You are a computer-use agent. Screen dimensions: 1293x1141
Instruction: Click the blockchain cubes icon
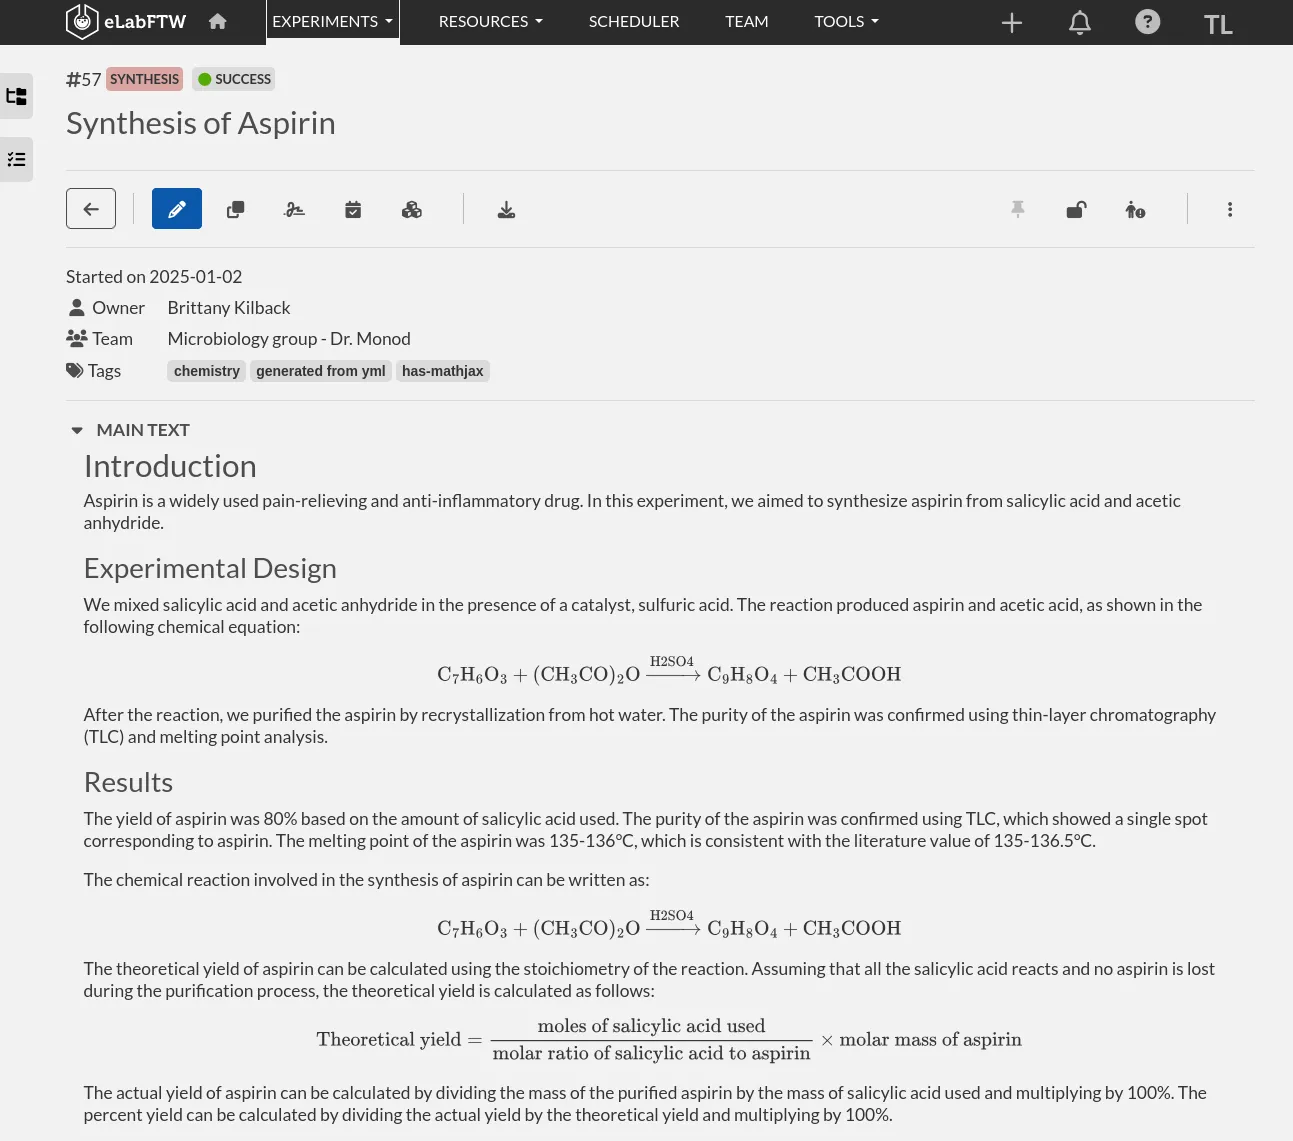click(412, 209)
